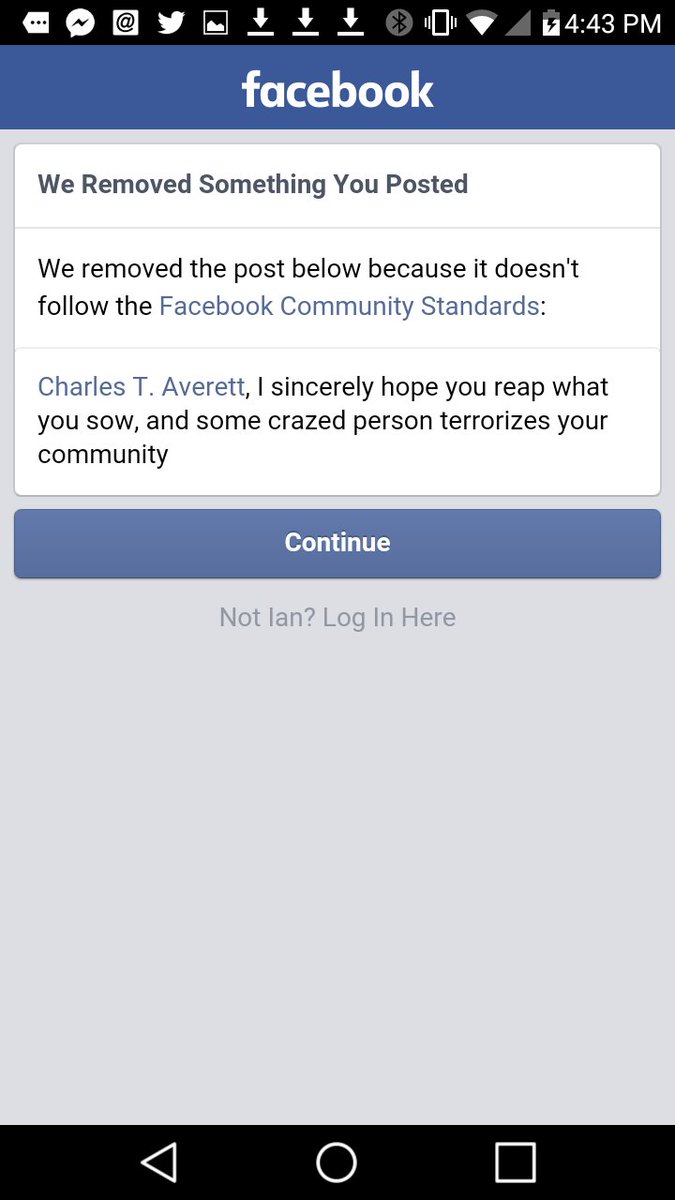Screen dimensions: 675x1200
Task: Tap the email @ notification icon
Action: pyautogui.click(x=126, y=21)
